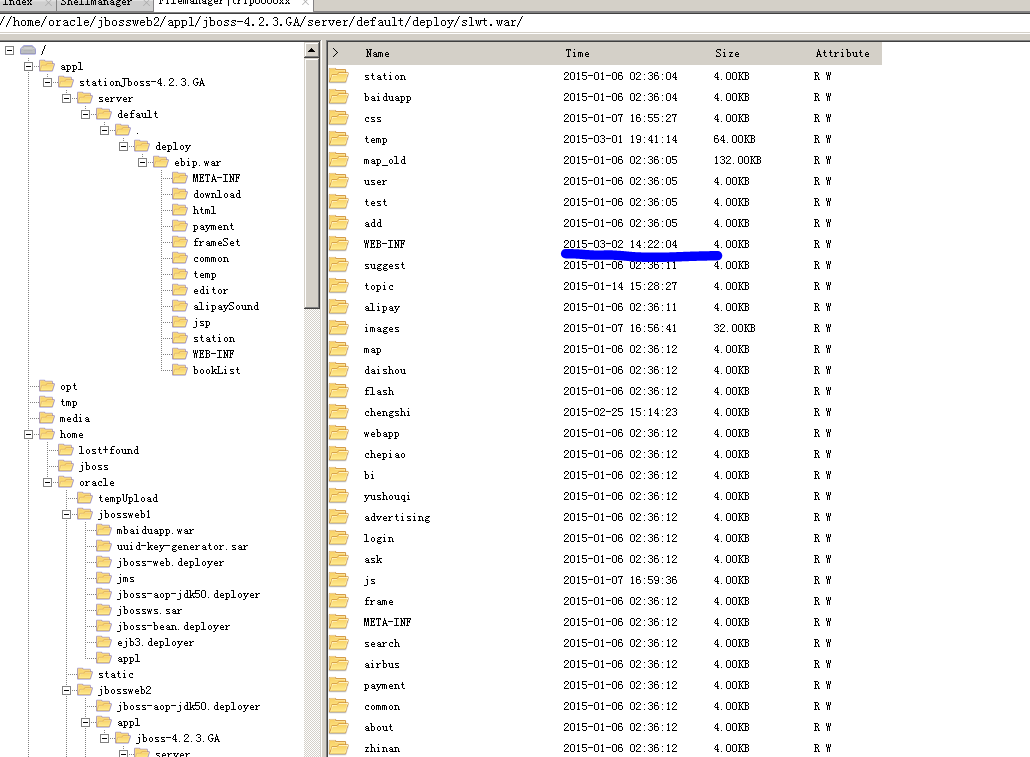Image resolution: width=1030 pixels, height=757 pixels.
Task: Select the static folder in tree
Action: pyautogui.click(x=116, y=674)
